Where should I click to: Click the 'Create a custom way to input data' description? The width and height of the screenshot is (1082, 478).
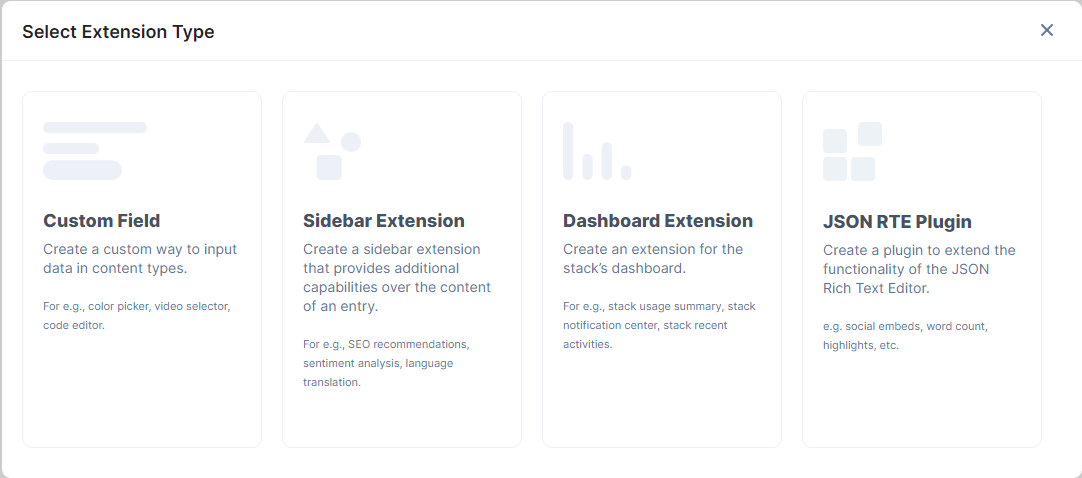(140, 259)
